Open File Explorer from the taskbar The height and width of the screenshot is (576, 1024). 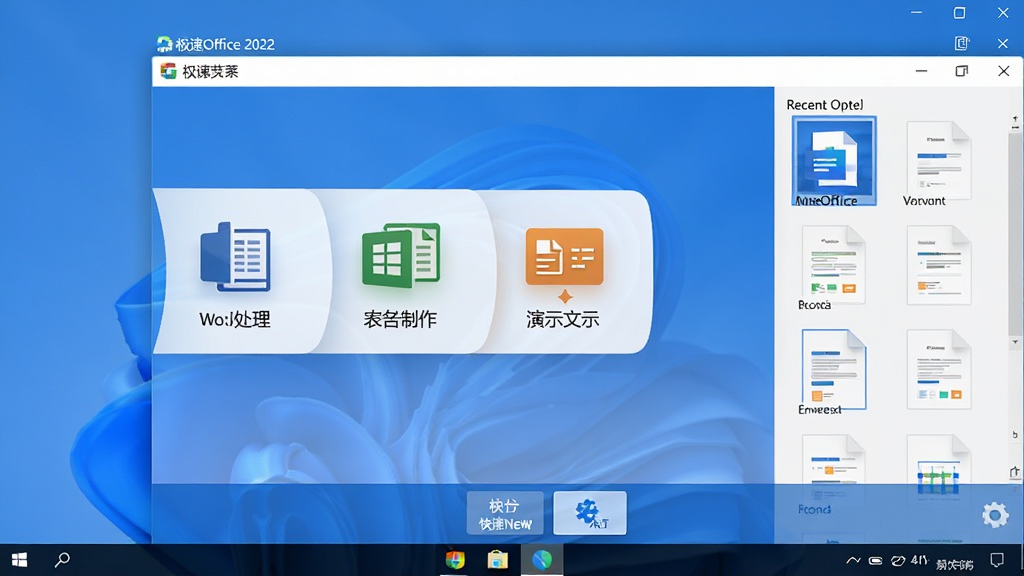click(x=498, y=560)
